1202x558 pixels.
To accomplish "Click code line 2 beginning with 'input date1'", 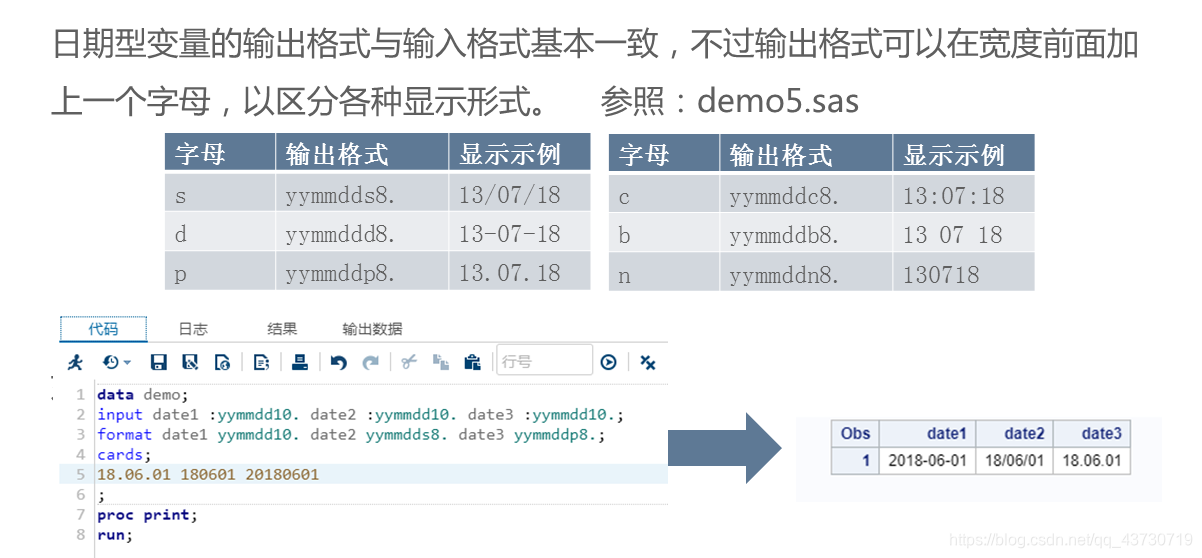I will [361, 414].
